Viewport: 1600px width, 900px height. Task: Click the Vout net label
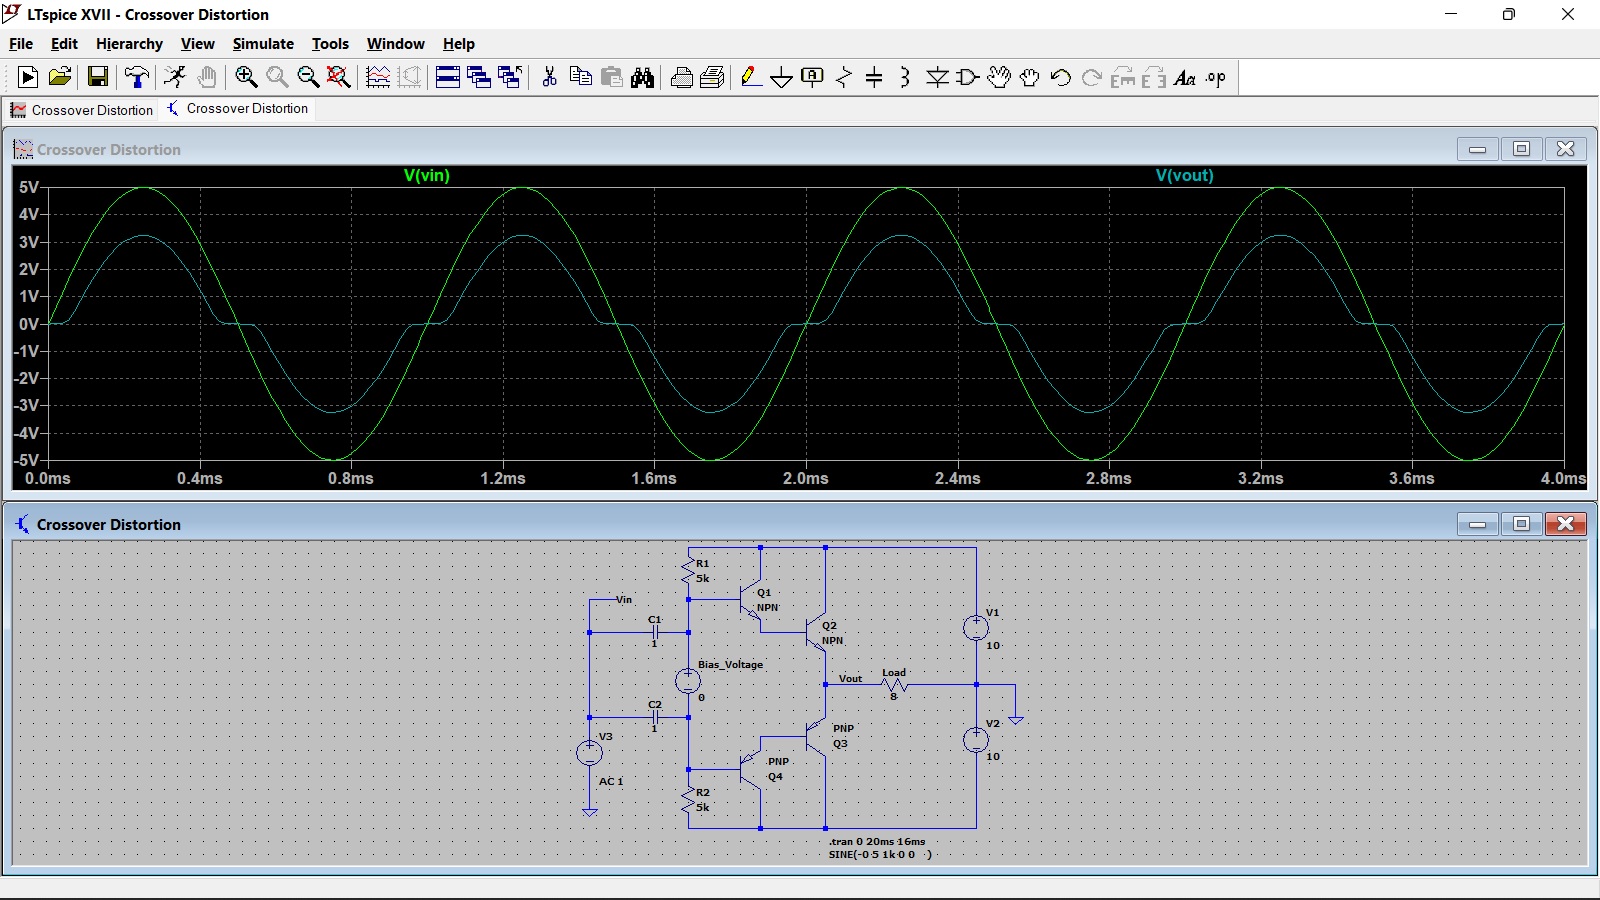850,678
